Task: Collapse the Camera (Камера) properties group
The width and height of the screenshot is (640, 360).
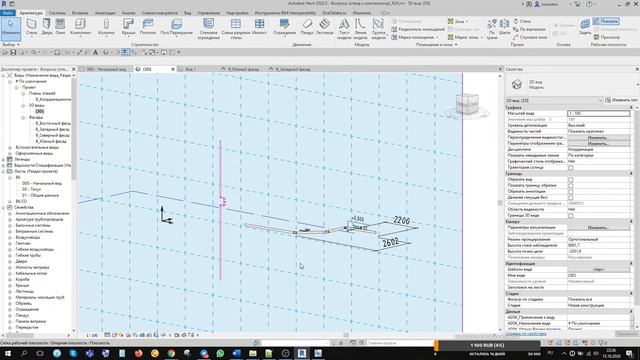Action: (x=631, y=221)
